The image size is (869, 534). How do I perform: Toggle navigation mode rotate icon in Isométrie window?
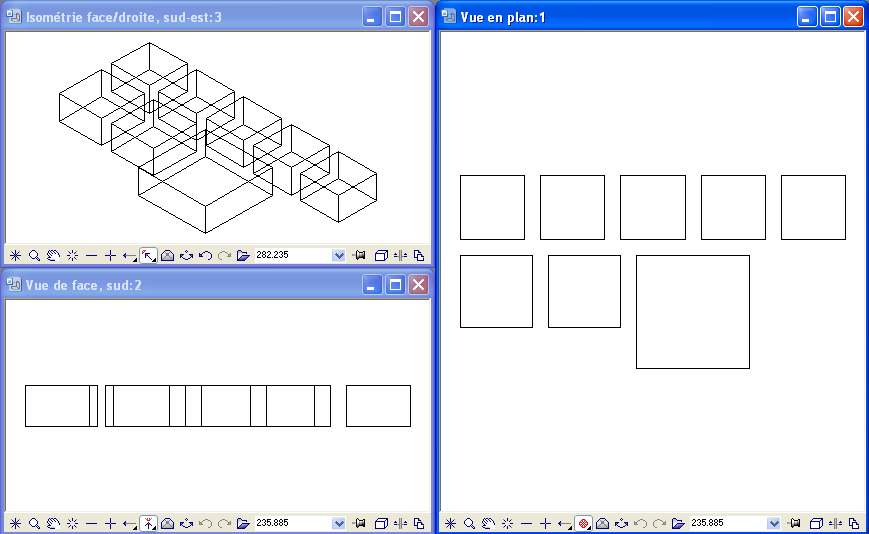point(186,255)
